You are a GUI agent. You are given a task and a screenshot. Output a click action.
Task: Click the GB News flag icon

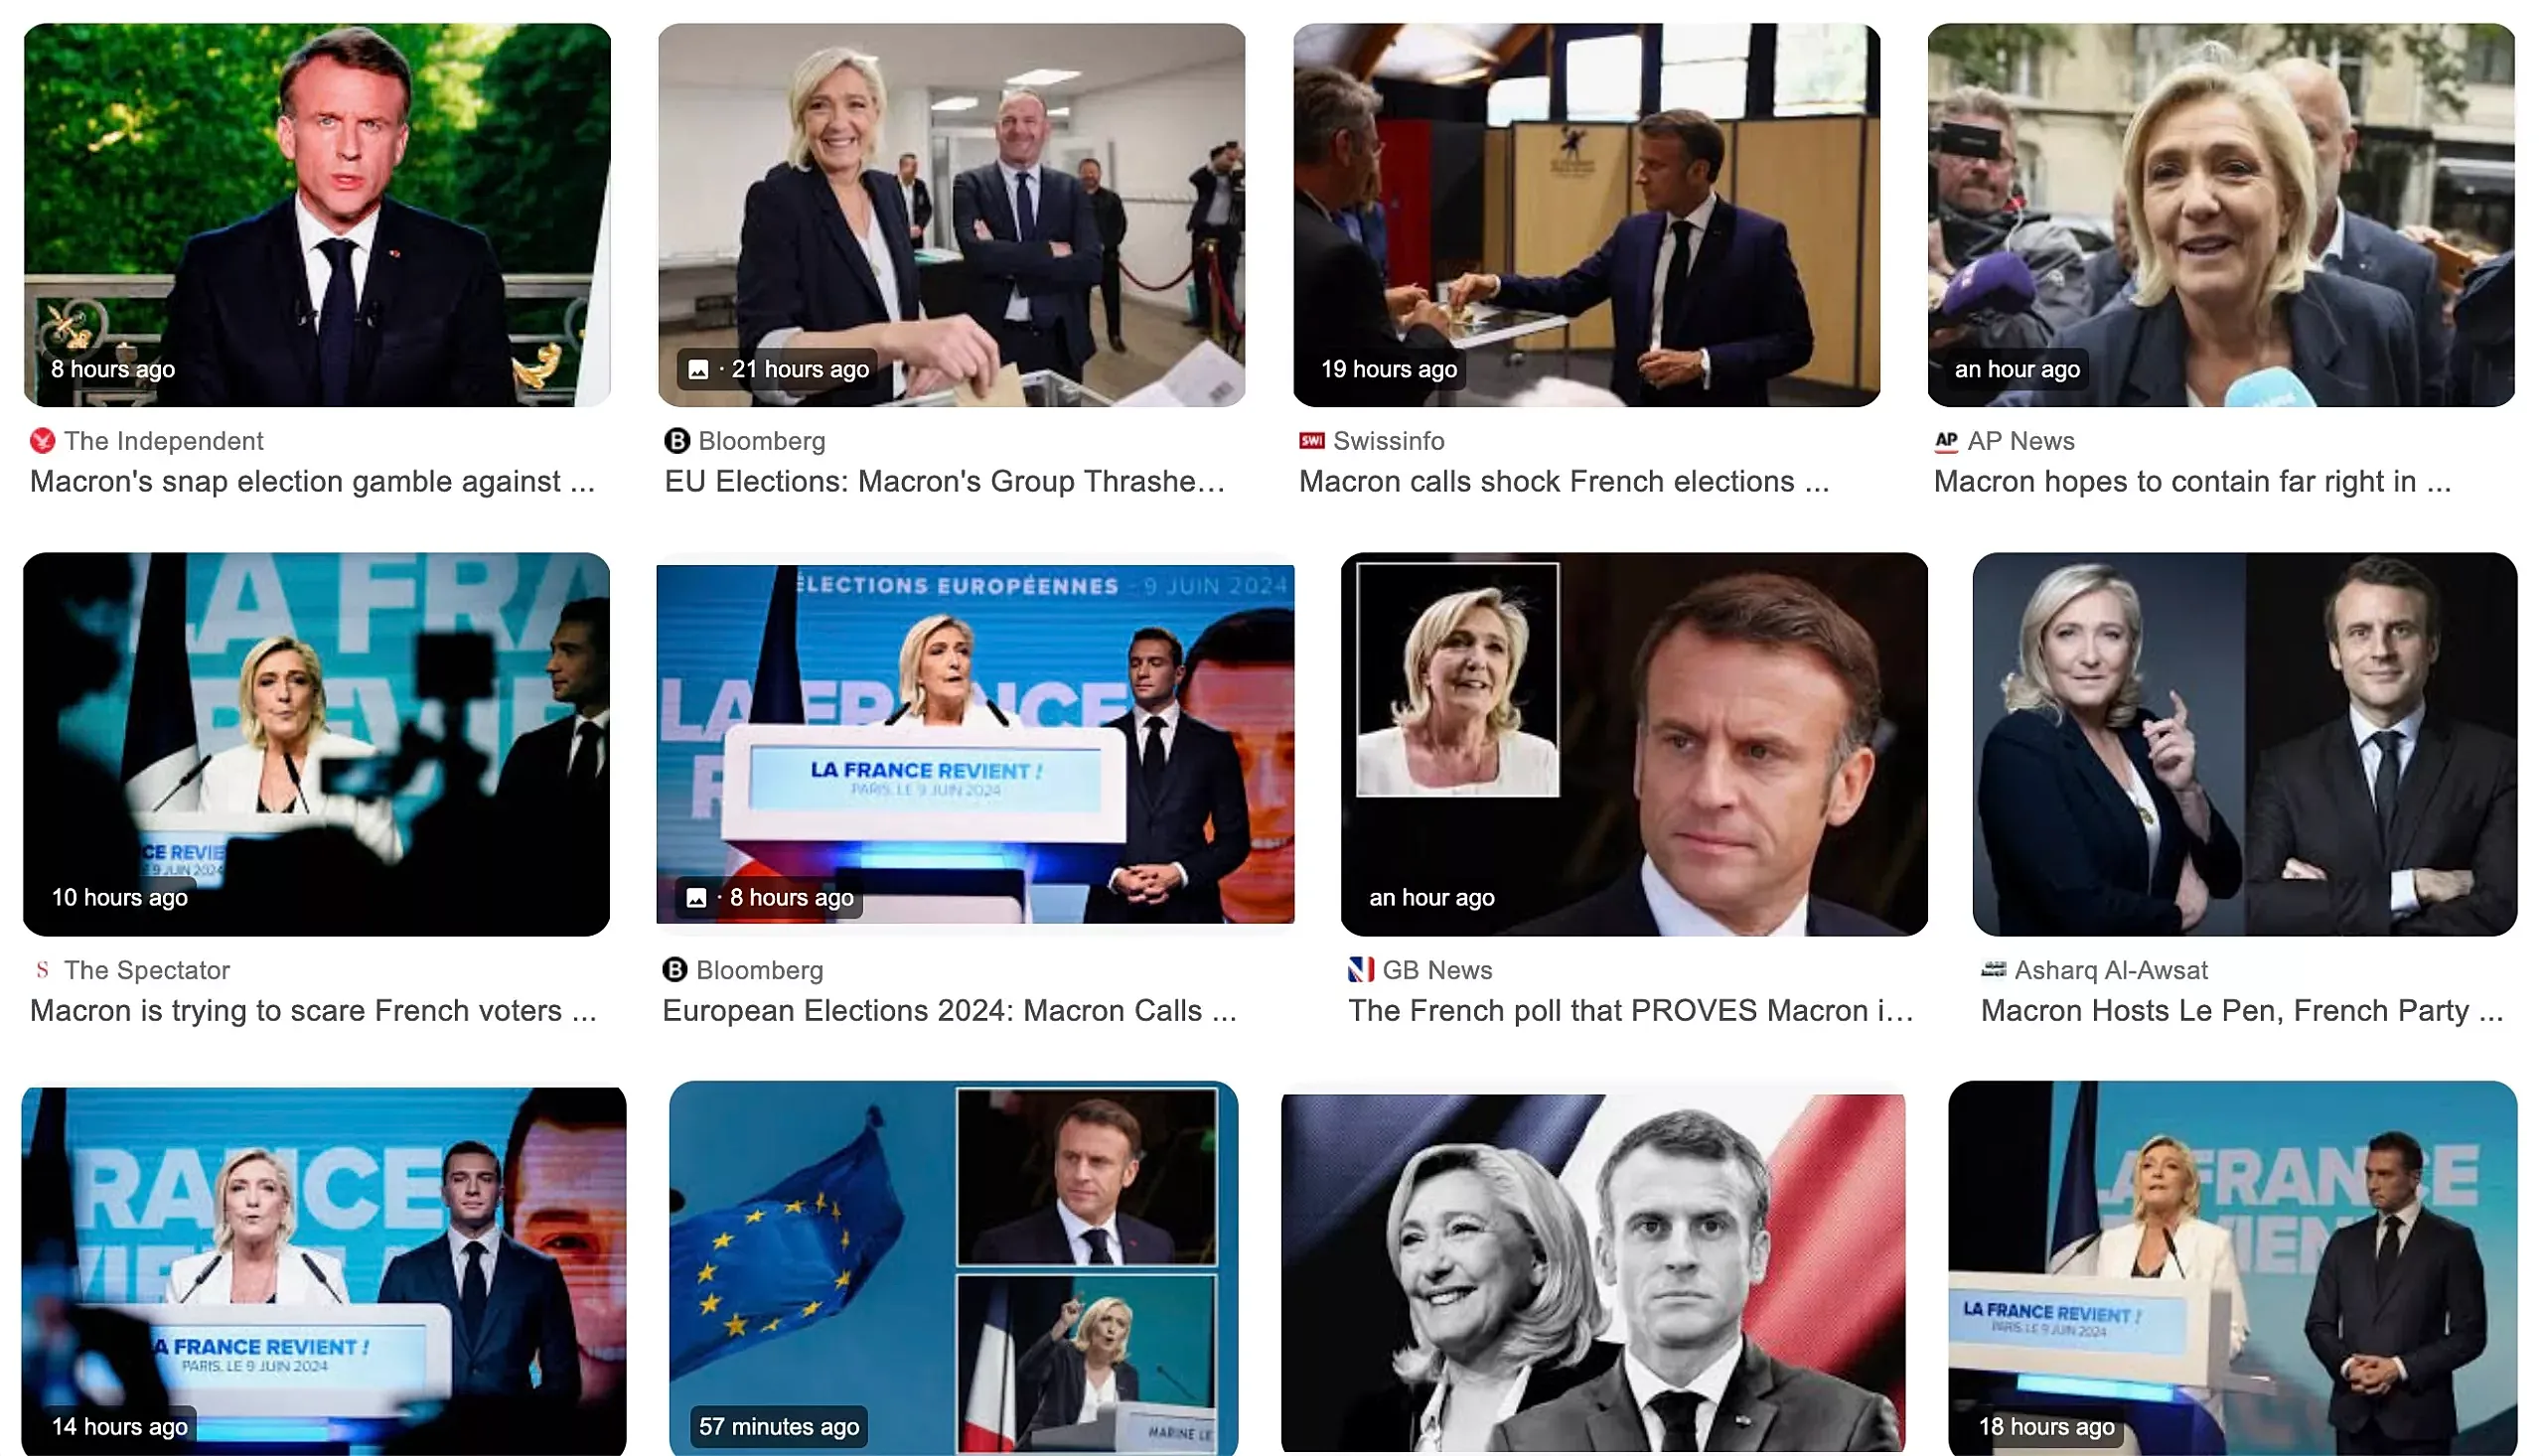[1361, 970]
